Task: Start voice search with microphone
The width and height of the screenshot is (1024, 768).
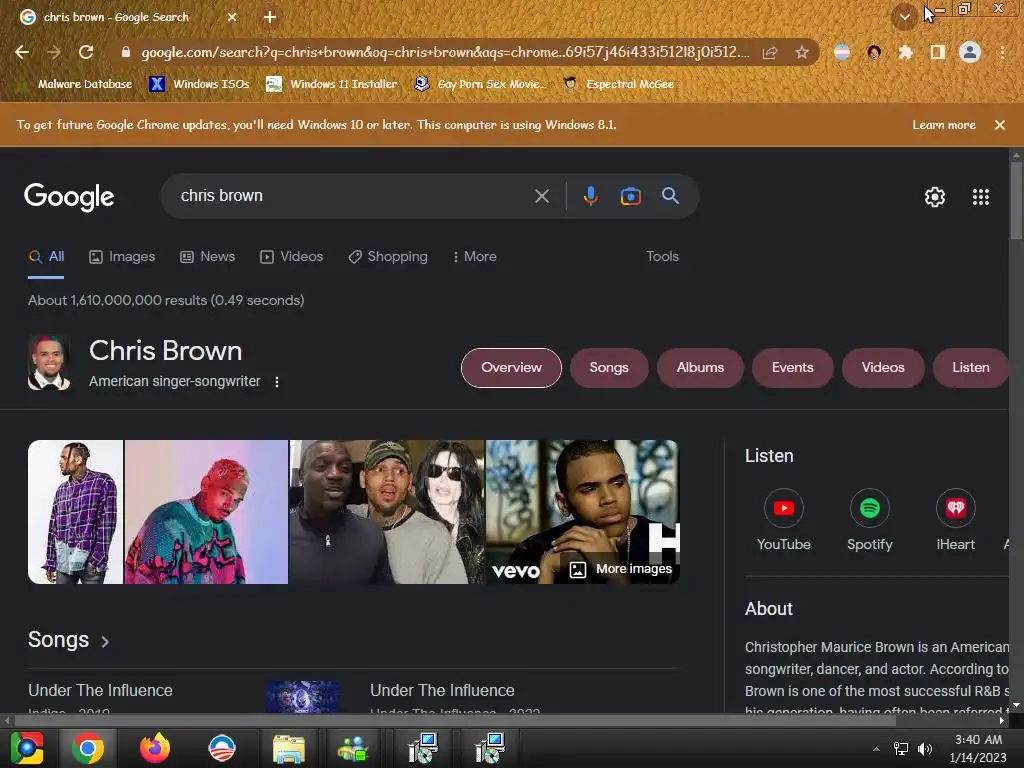Action: click(x=590, y=196)
